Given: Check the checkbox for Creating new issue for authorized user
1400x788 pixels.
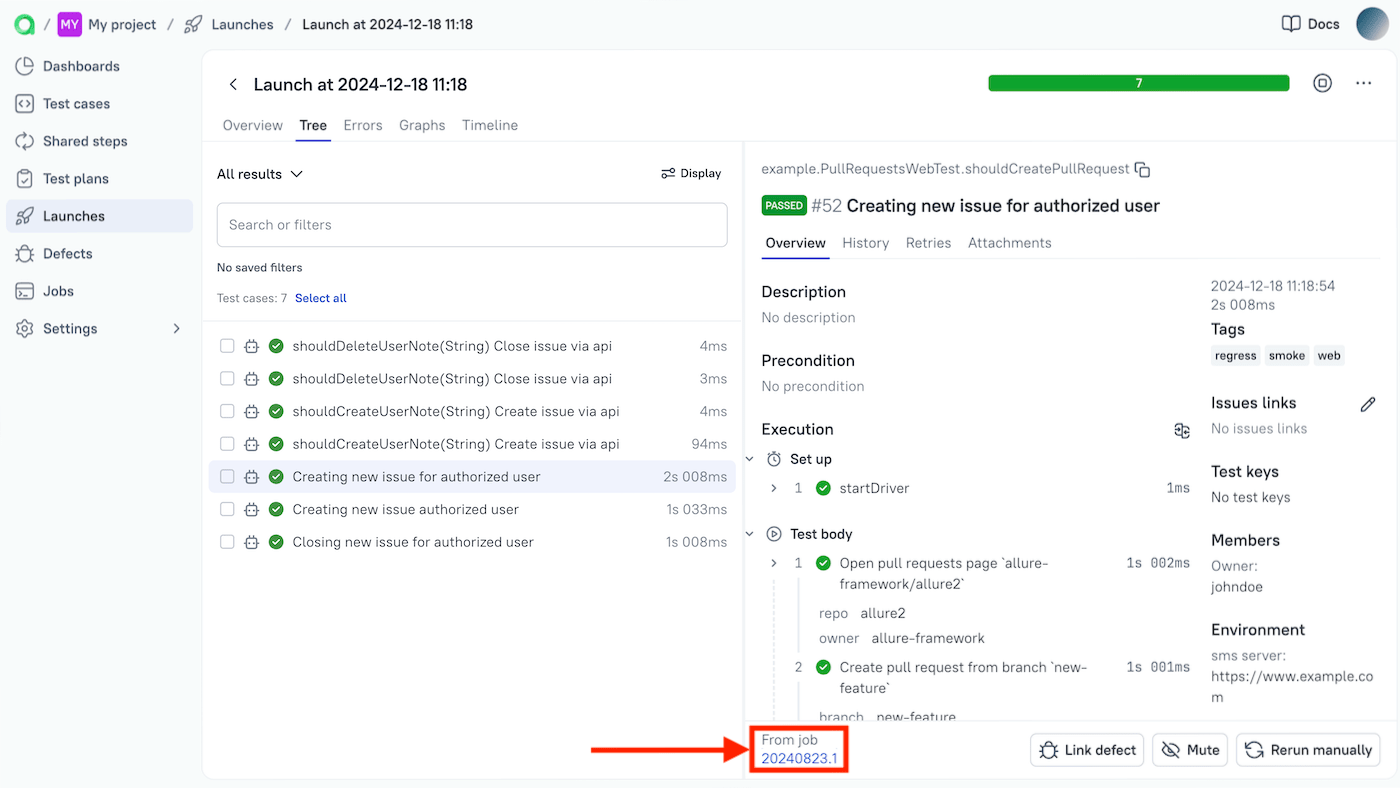Looking at the screenshot, I should (226, 476).
